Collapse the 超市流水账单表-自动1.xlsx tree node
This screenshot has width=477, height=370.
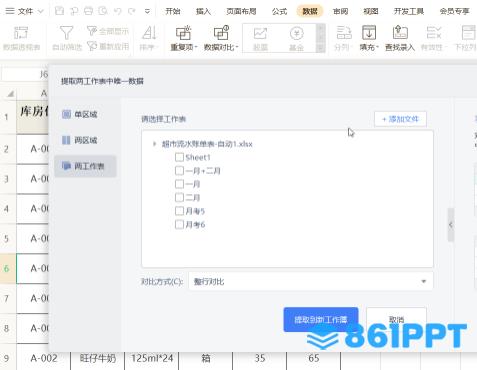point(154,144)
